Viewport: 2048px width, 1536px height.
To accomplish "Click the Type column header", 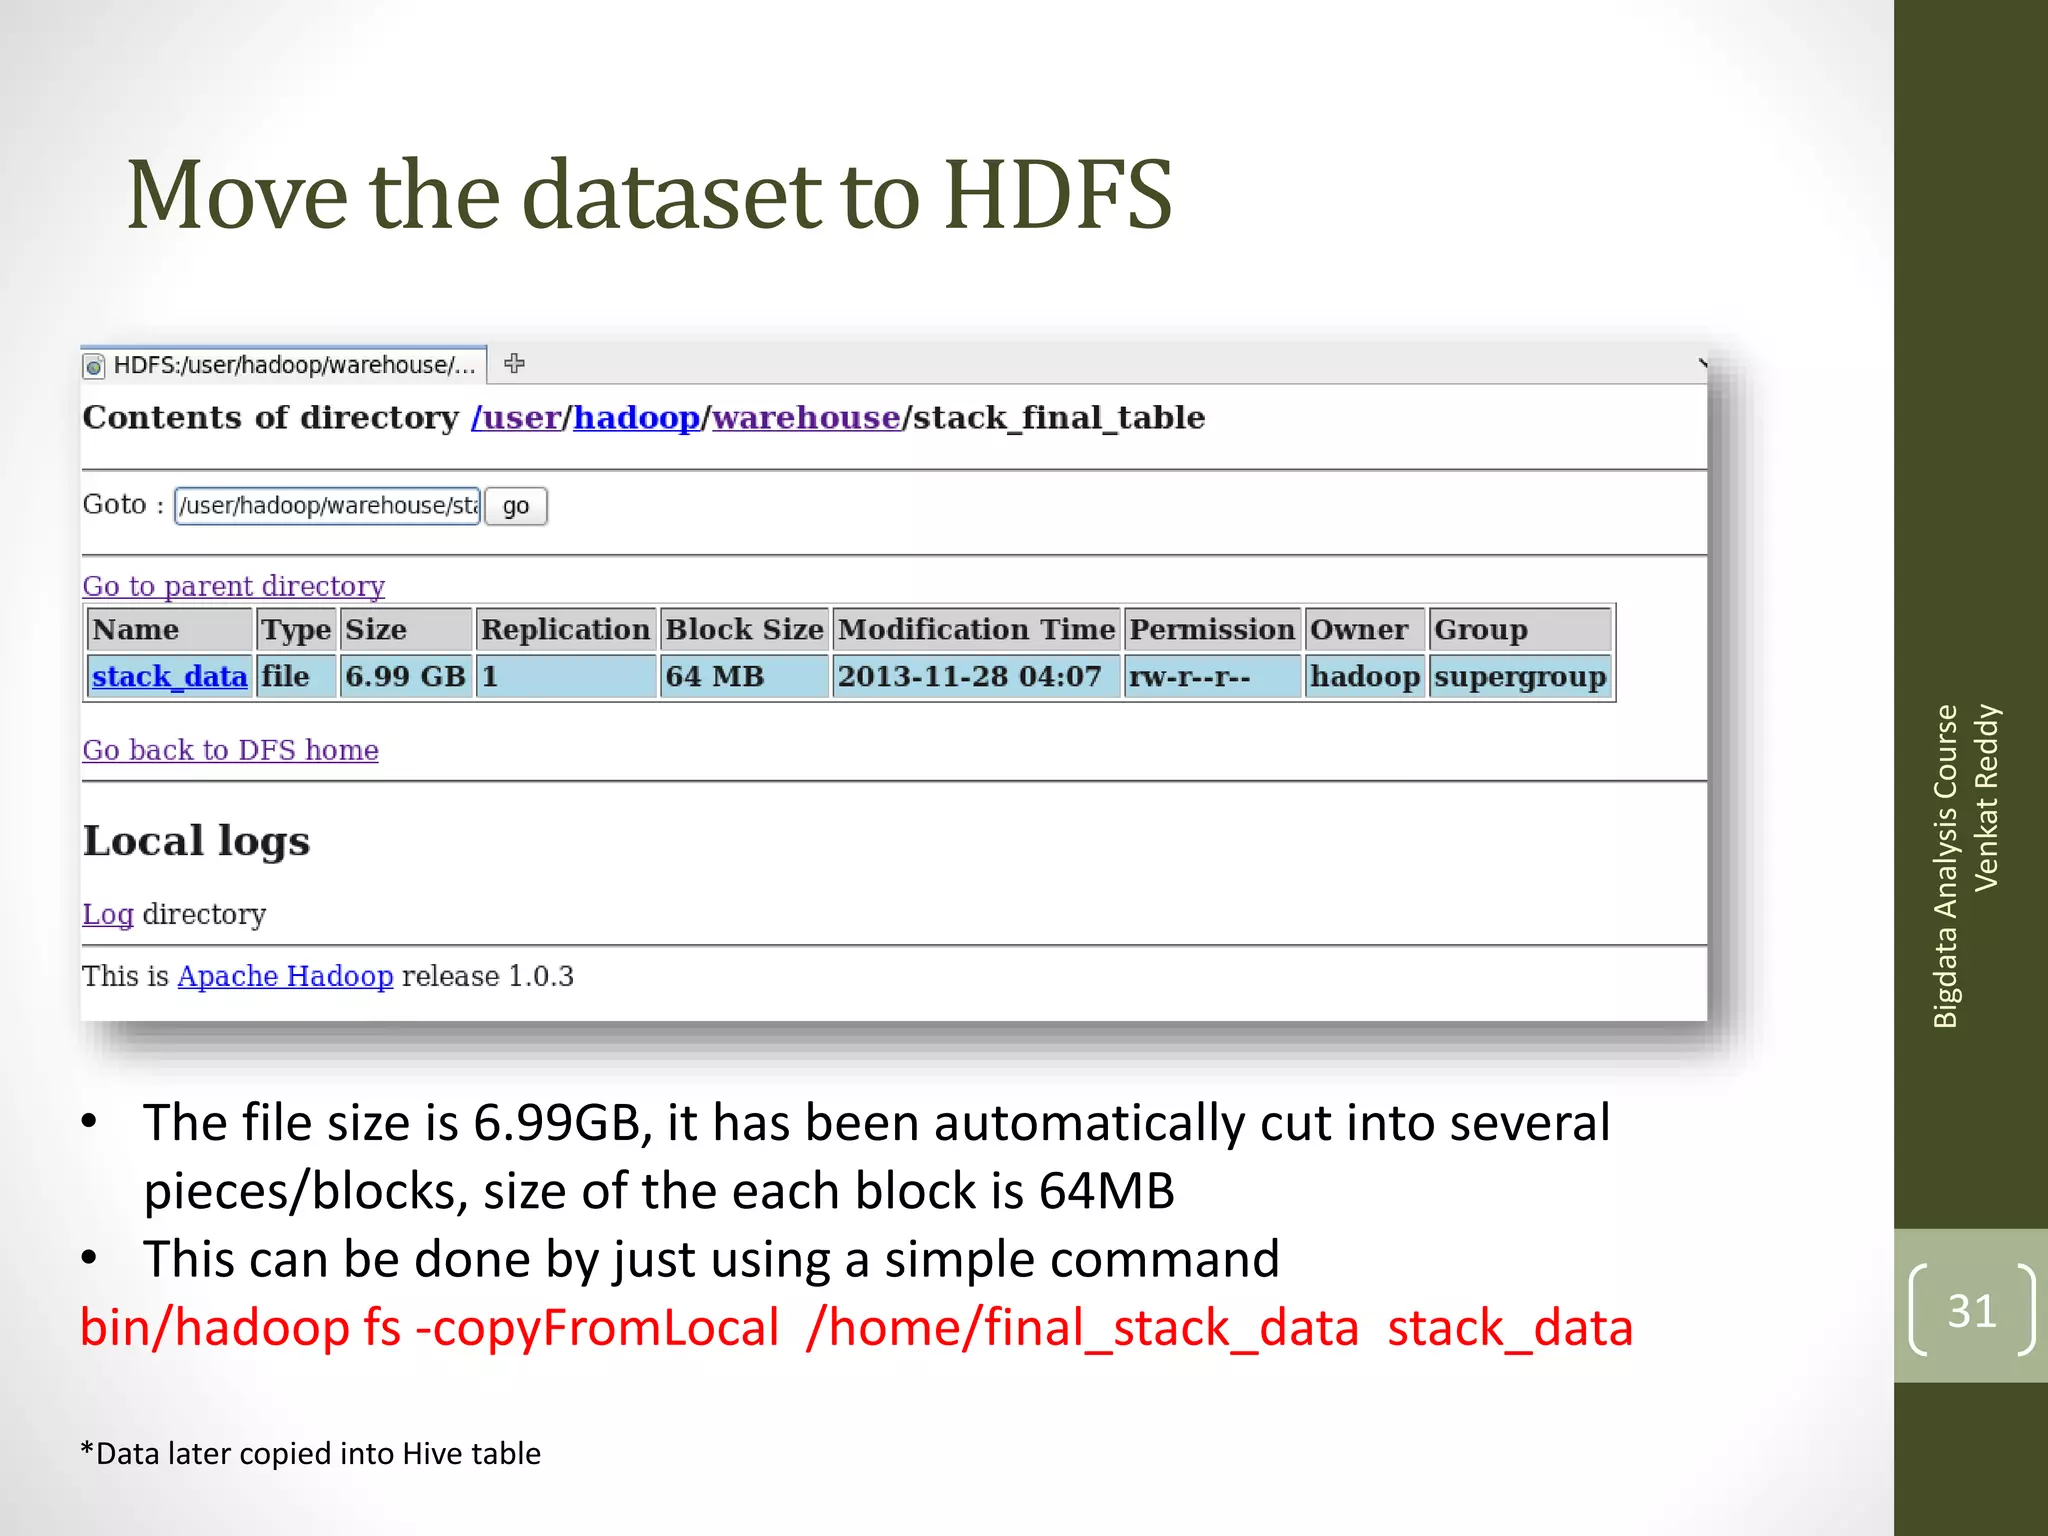I will click(296, 630).
